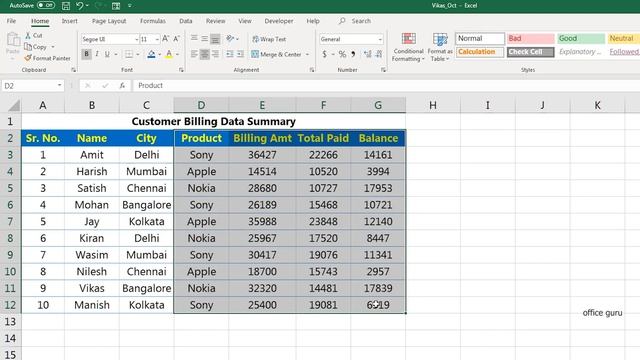This screenshot has height=360, width=640.
Task: Click the Align Left icon
Action: [x=194, y=54]
